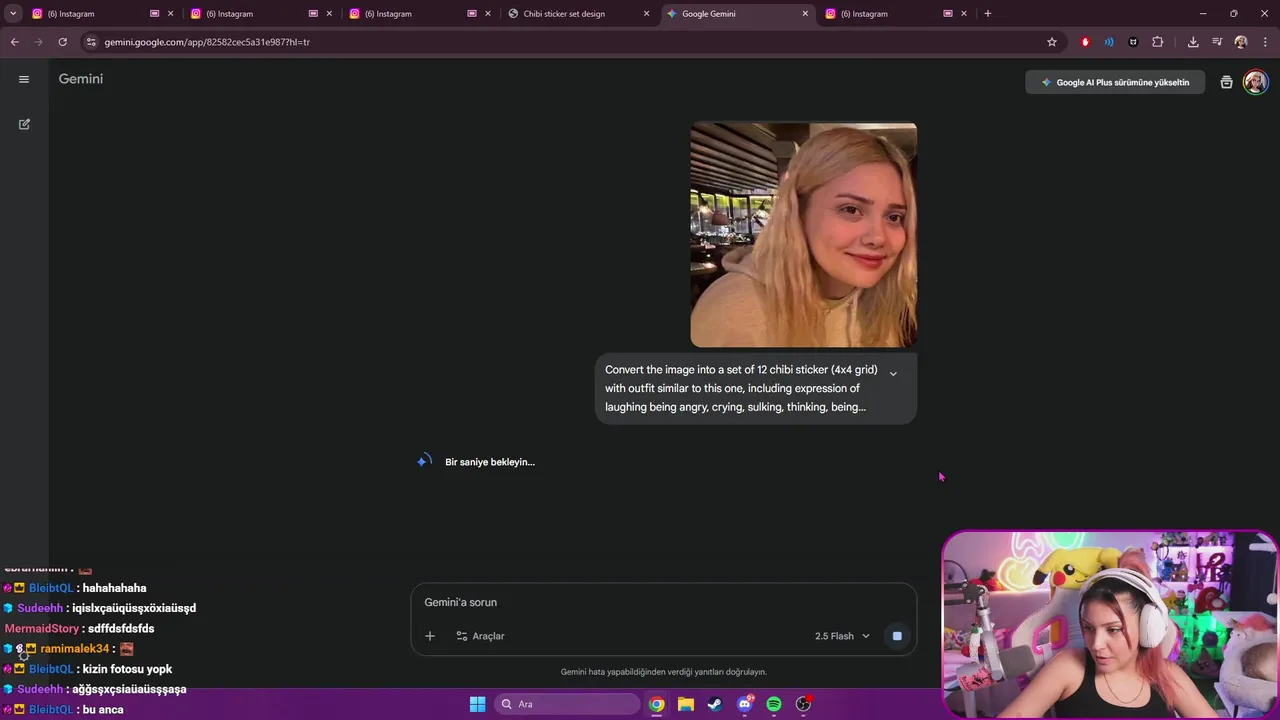The height and width of the screenshot is (720, 1280).
Task: Open Google account avatar in Gemini page
Action: pos(1255,82)
